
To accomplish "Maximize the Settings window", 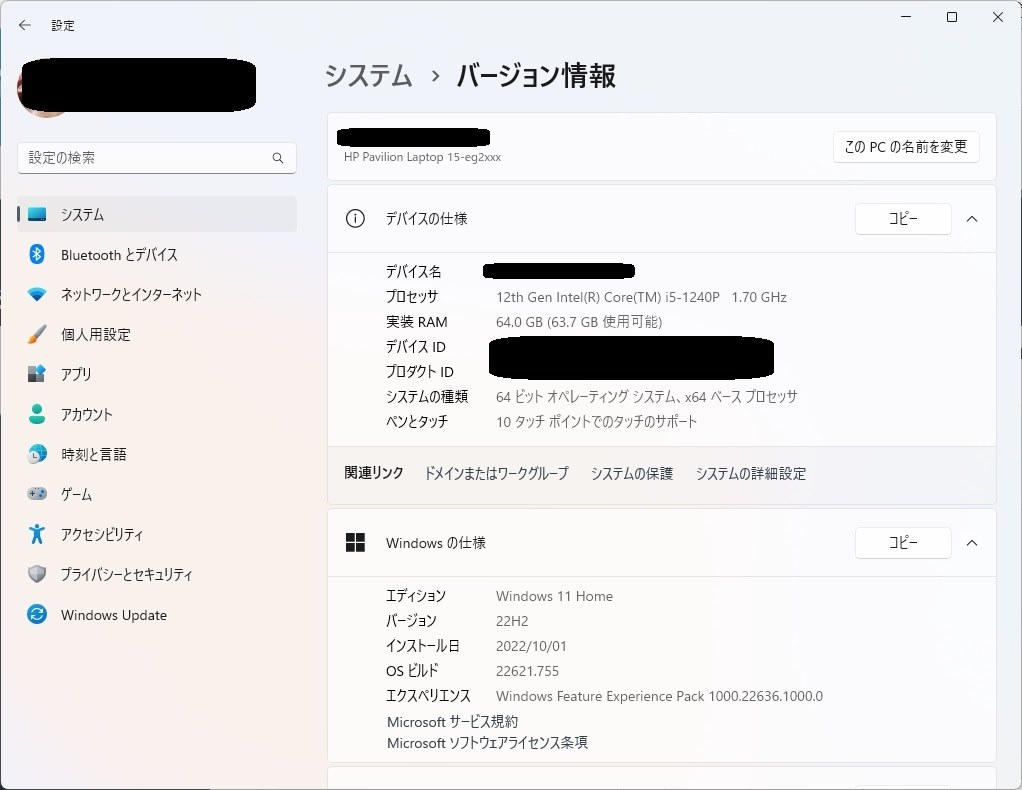I will pos(952,17).
